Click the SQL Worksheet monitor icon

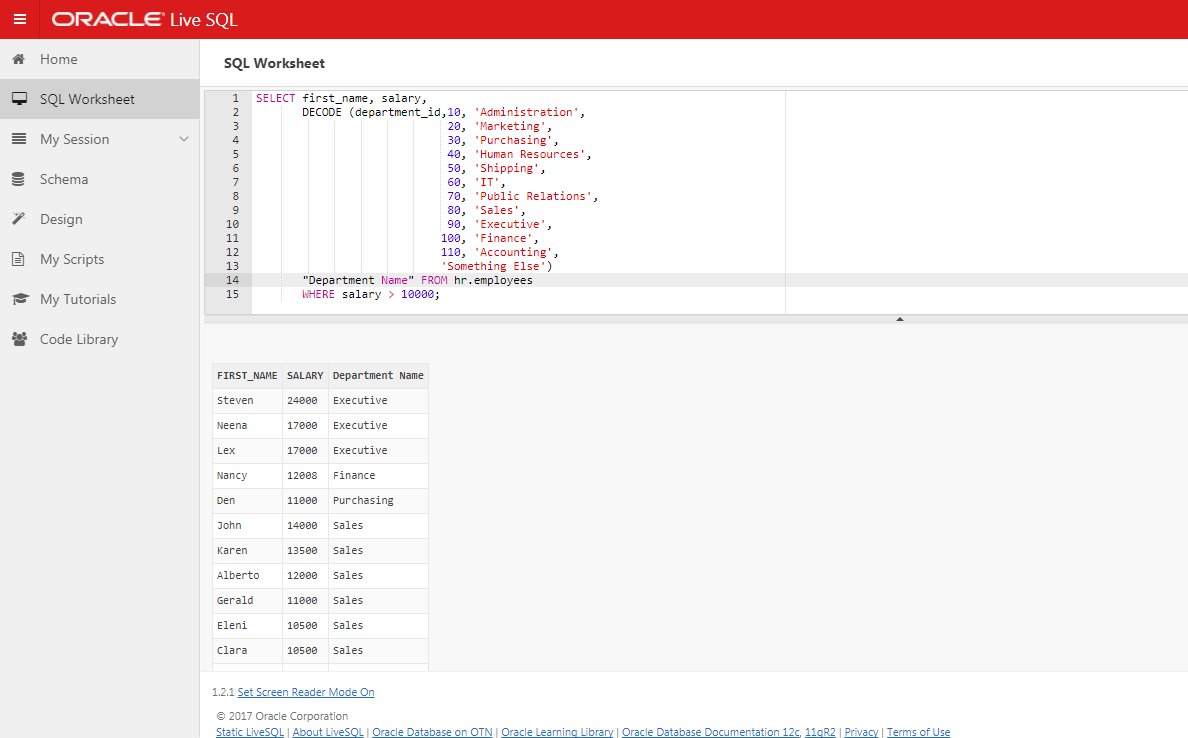19,99
